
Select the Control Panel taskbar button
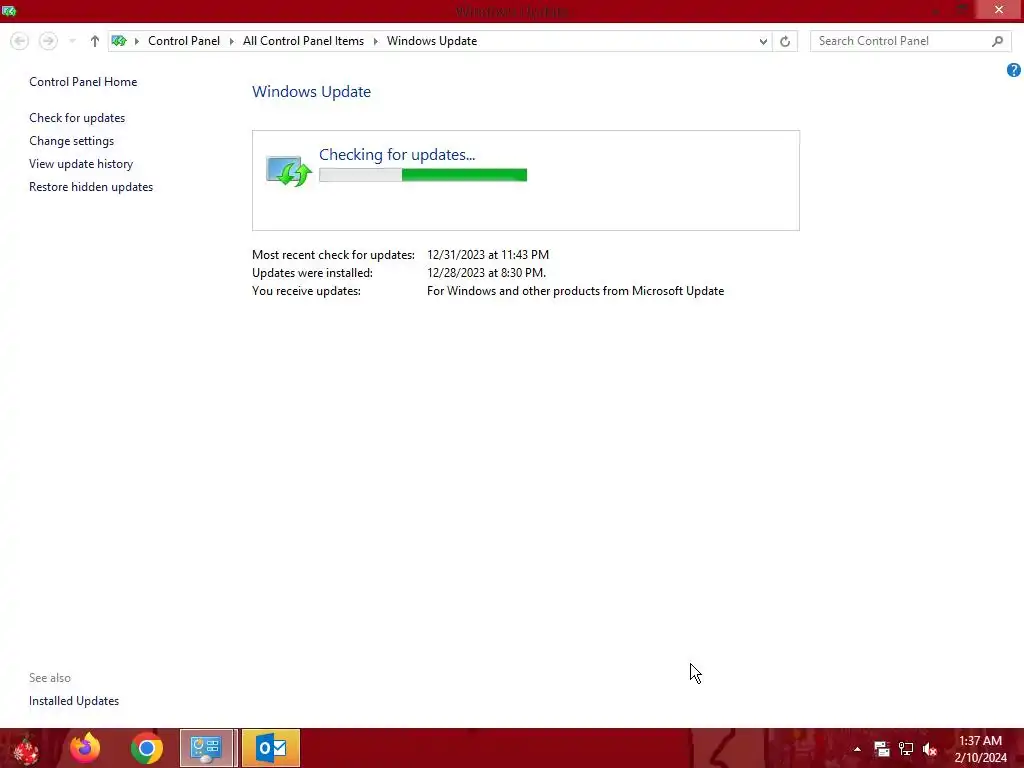pos(208,748)
